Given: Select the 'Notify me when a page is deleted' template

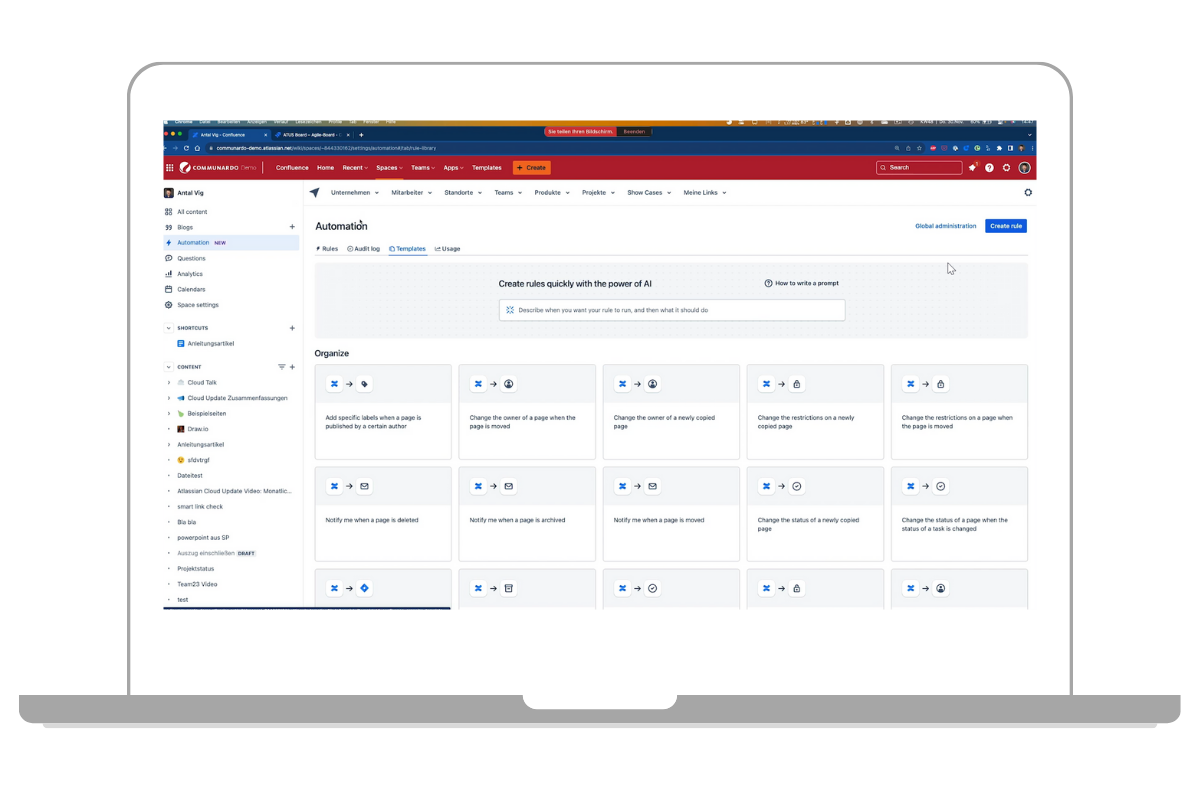Looking at the screenshot, I should coord(383,513).
